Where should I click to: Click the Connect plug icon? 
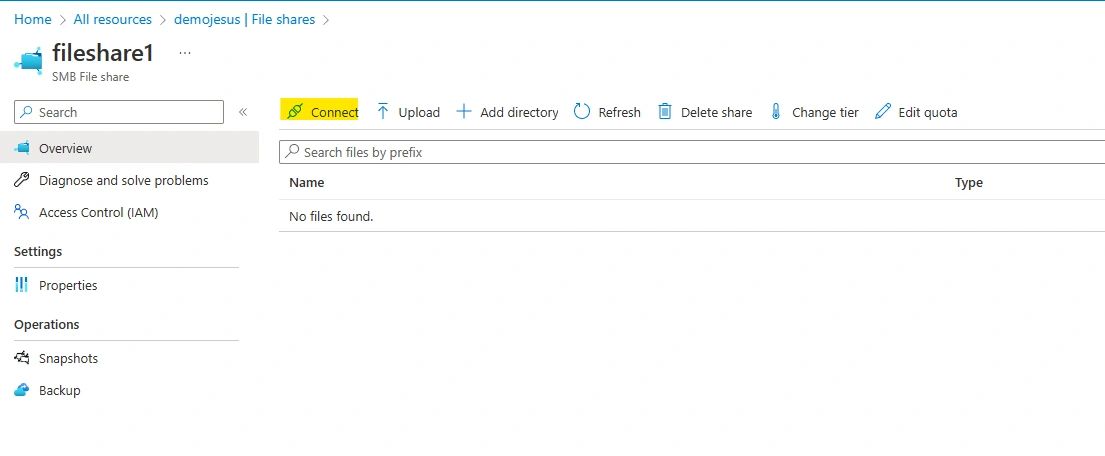[294, 112]
